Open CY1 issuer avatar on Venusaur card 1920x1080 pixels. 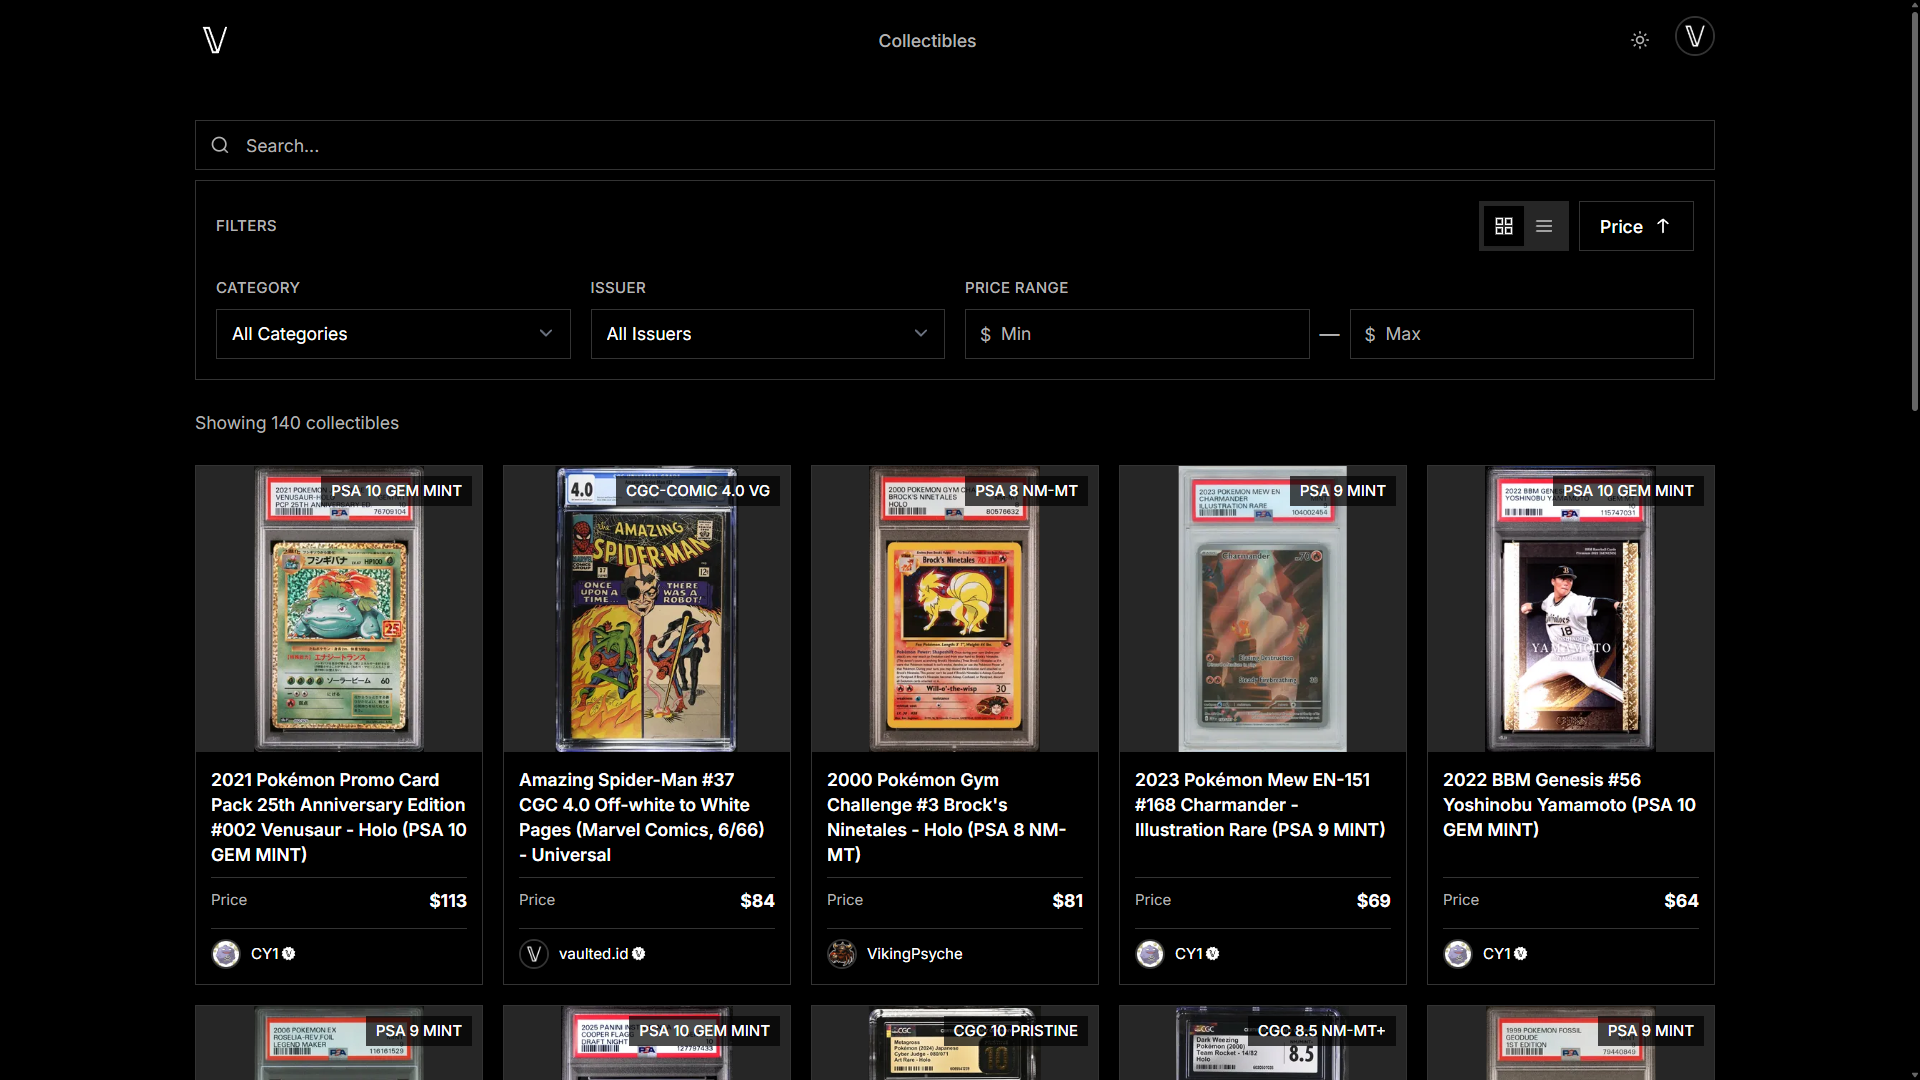pos(226,954)
